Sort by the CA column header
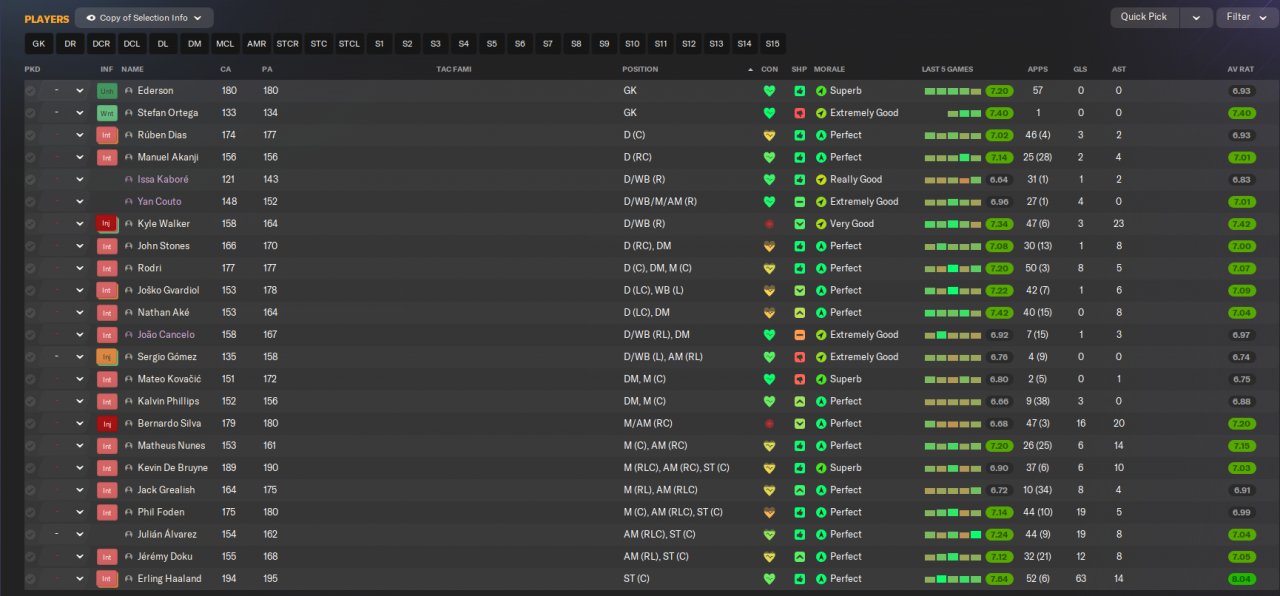The image size is (1280, 596). pos(226,70)
